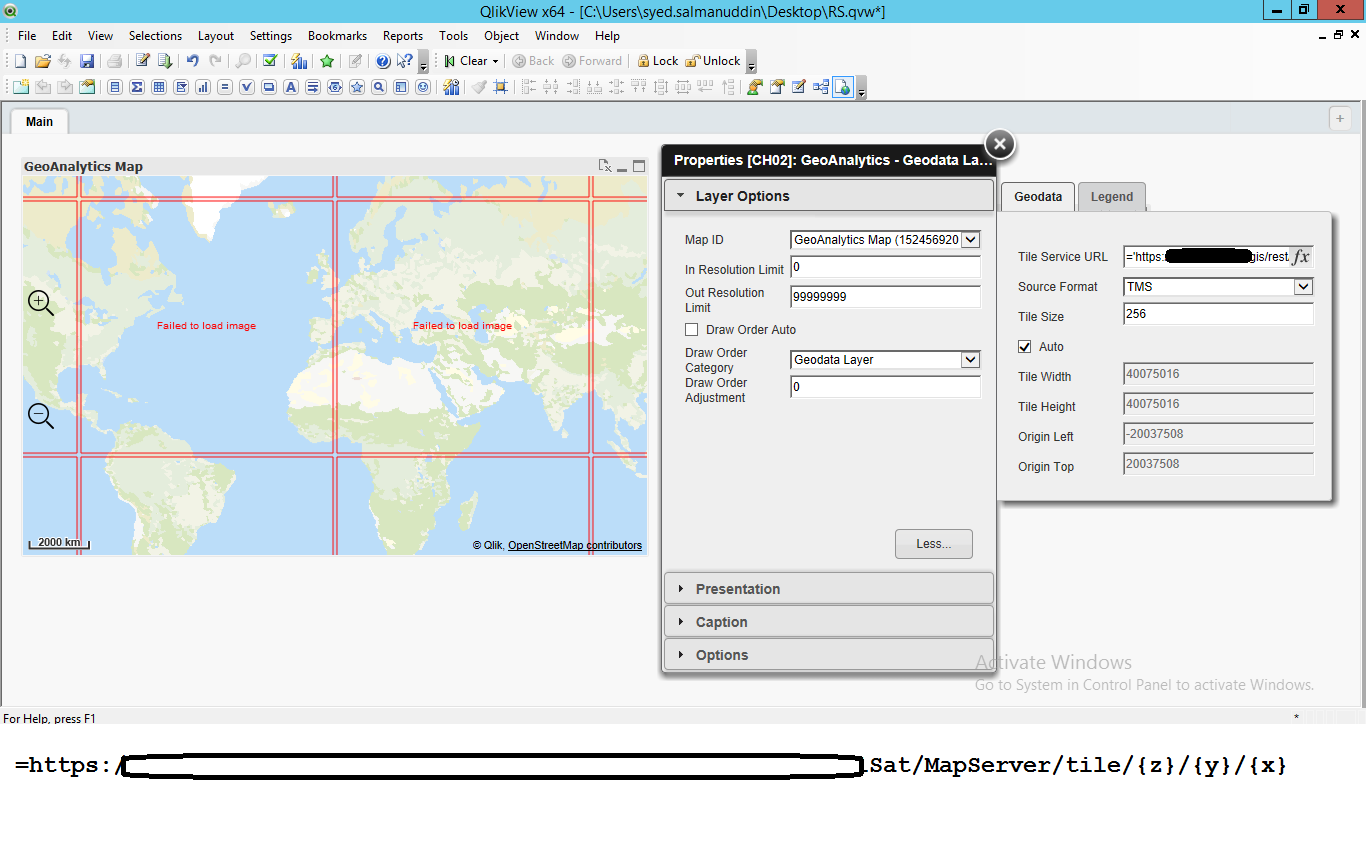This screenshot has height=844, width=1366.
Task: Click the Tile Size input field
Action: 1218,314
